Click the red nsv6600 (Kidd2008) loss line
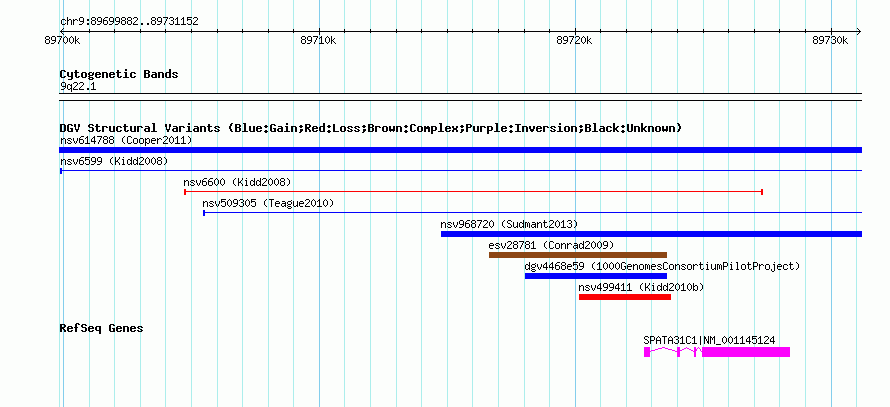This screenshot has height=407, width=890. 473,192
